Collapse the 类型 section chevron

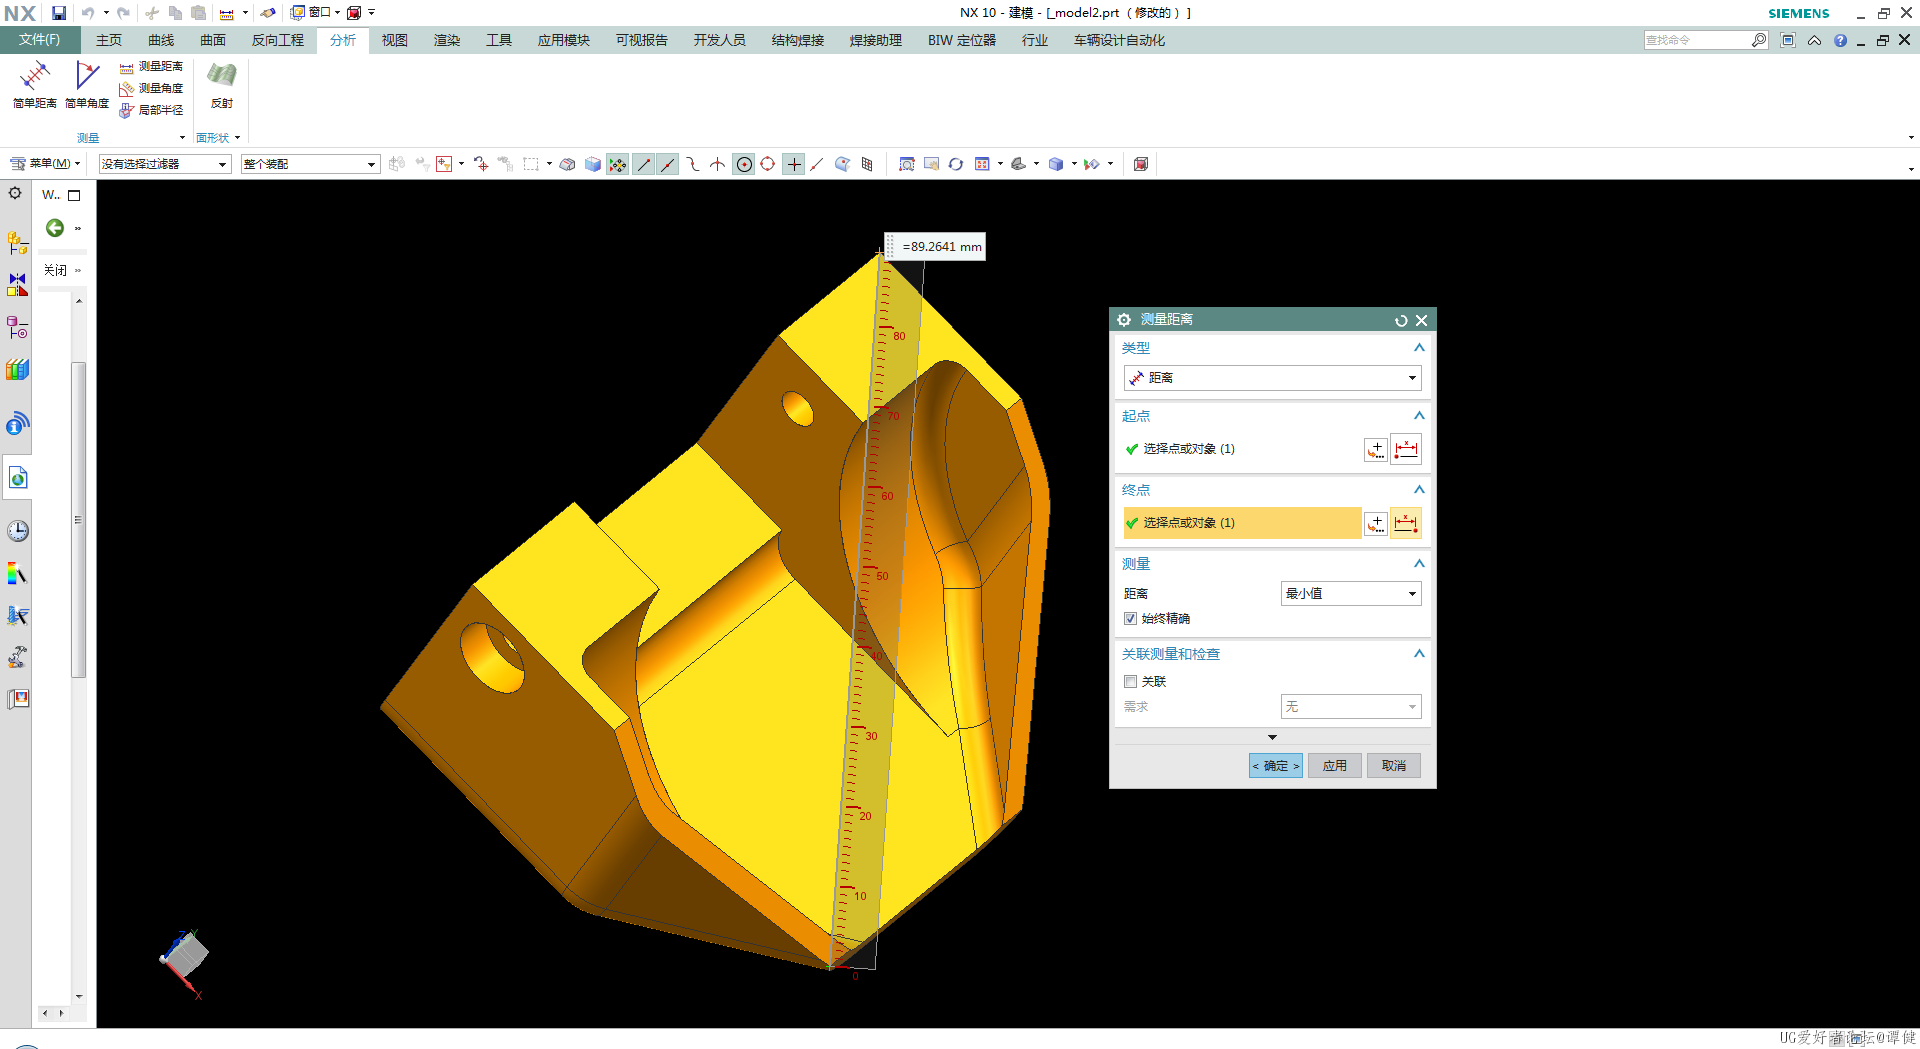click(1418, 348)
